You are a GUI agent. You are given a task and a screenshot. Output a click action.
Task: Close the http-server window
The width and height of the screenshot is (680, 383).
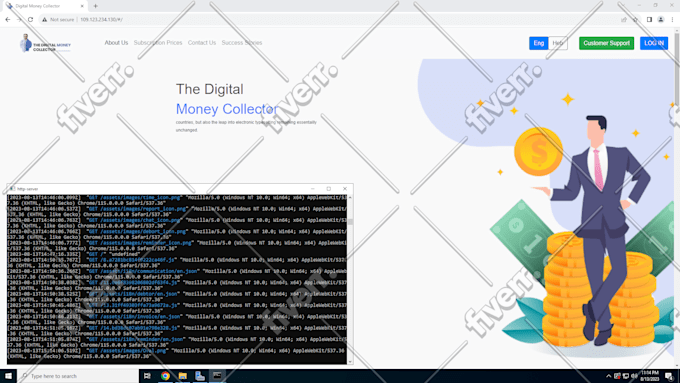click(x=345, y=189)
